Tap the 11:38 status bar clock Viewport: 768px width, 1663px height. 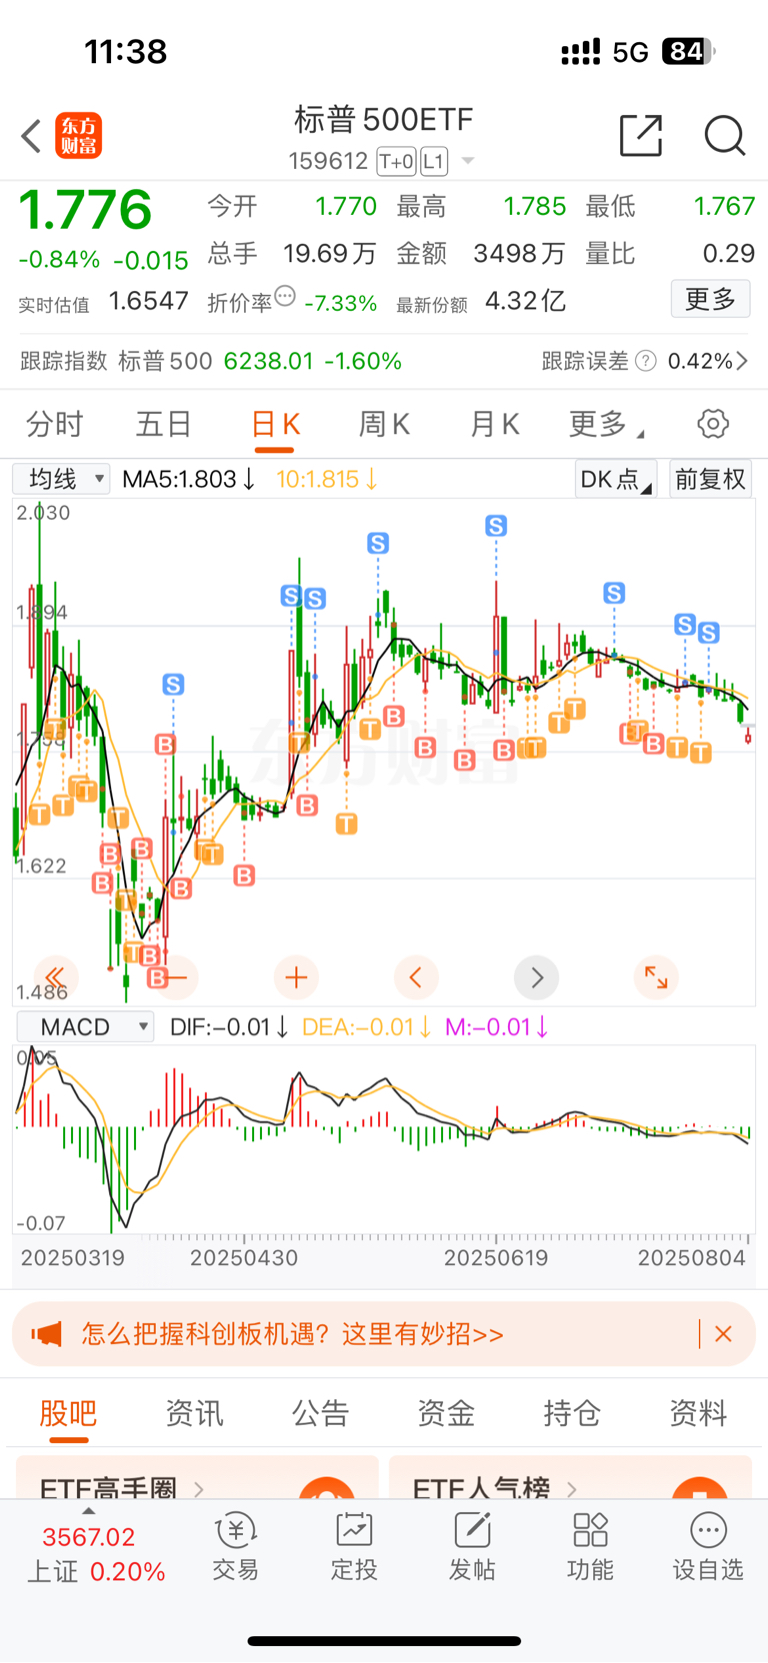(125, 51)
